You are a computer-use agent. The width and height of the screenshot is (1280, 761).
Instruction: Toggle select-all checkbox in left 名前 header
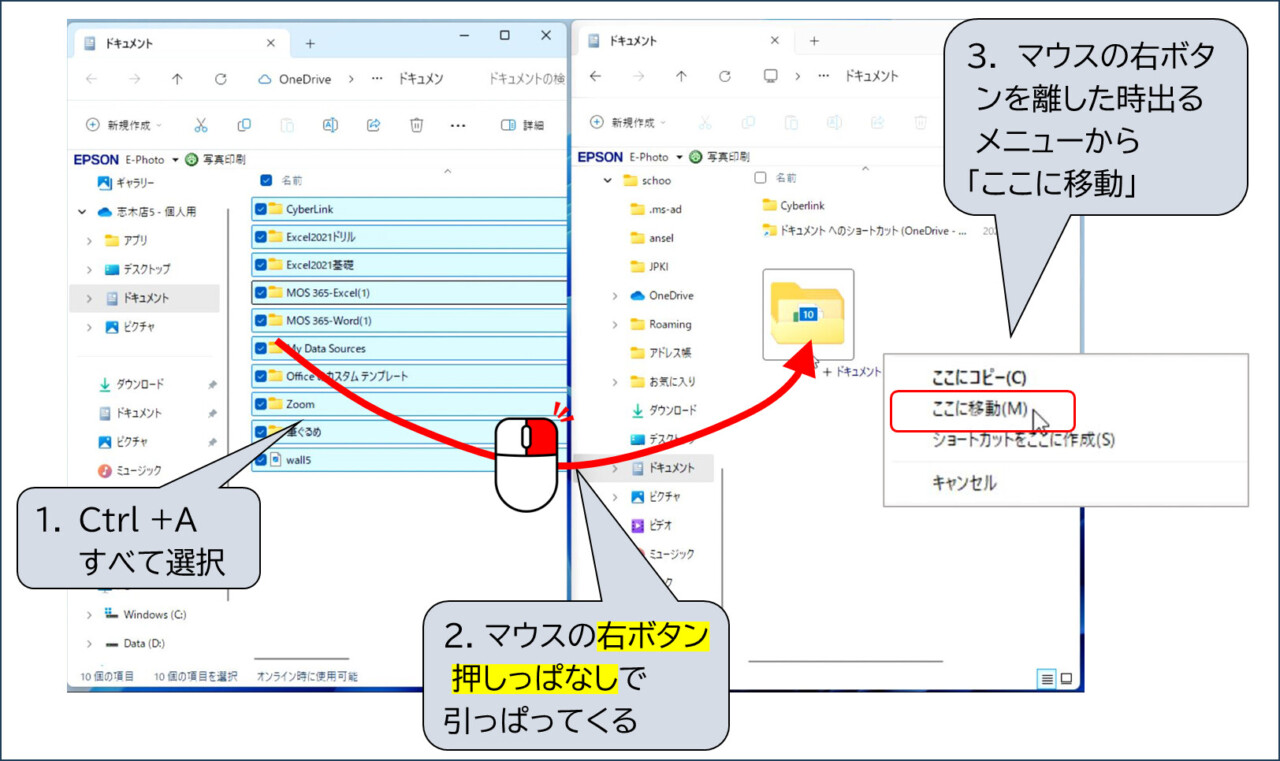point(266,181)
